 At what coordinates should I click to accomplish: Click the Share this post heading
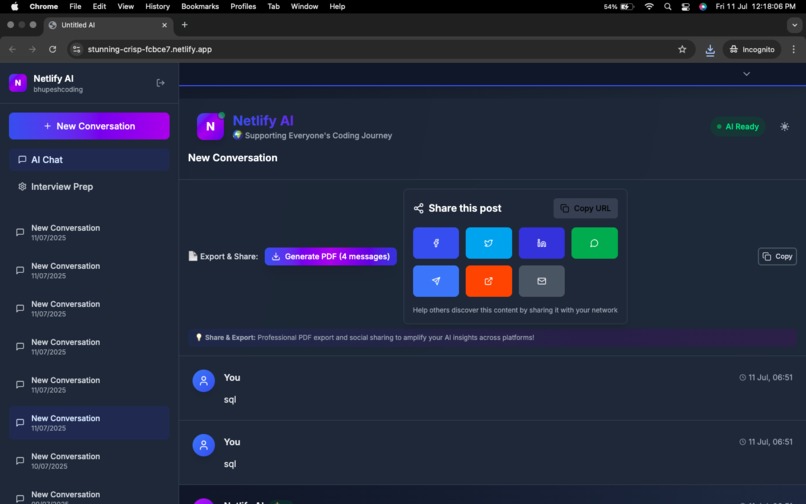coord(465,208)
